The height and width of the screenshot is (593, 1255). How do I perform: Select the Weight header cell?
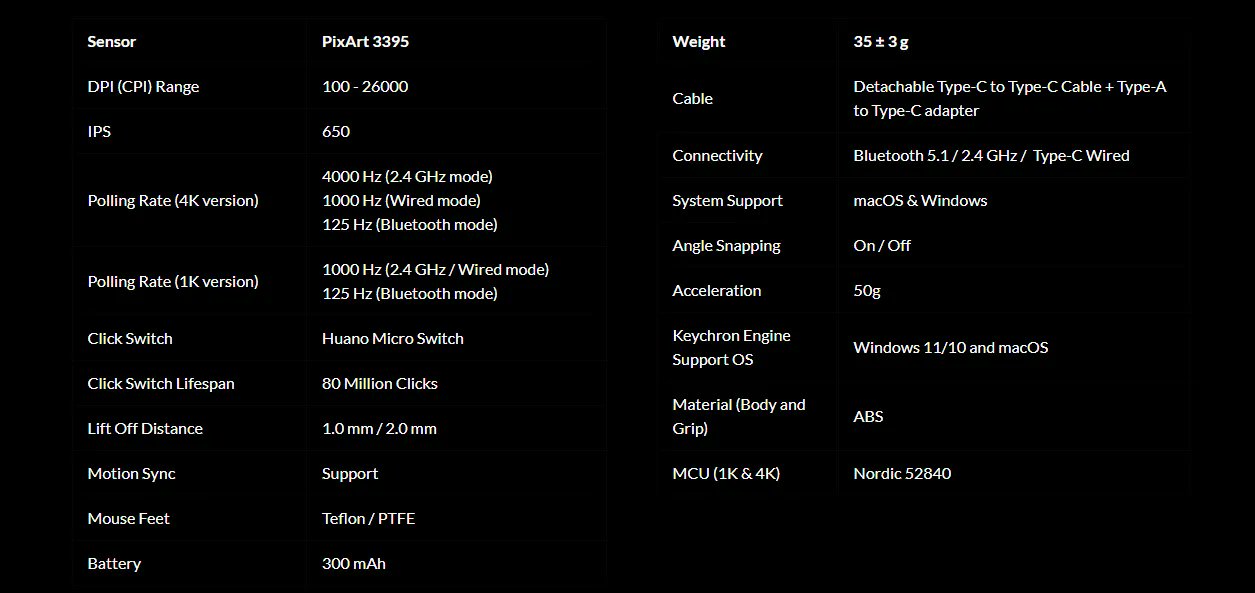(699, 42)
